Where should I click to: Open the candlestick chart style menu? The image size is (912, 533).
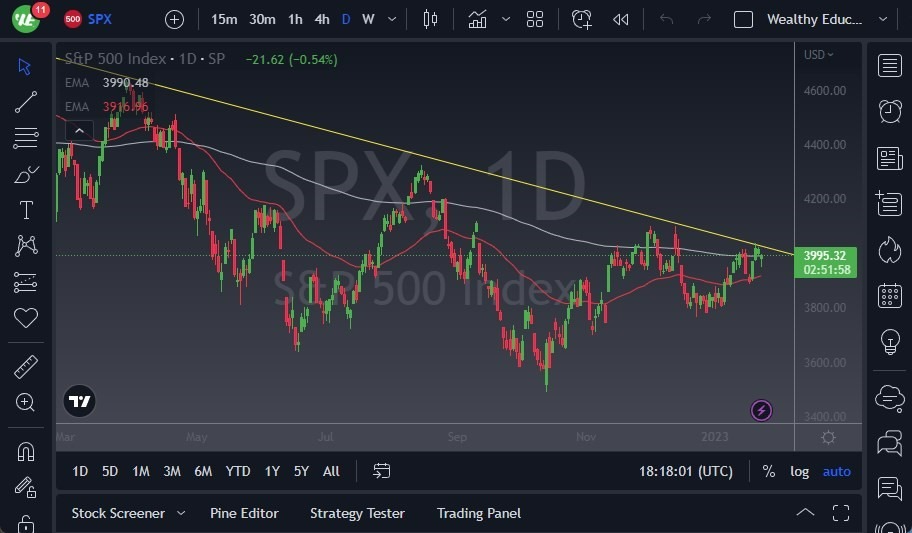430,19
